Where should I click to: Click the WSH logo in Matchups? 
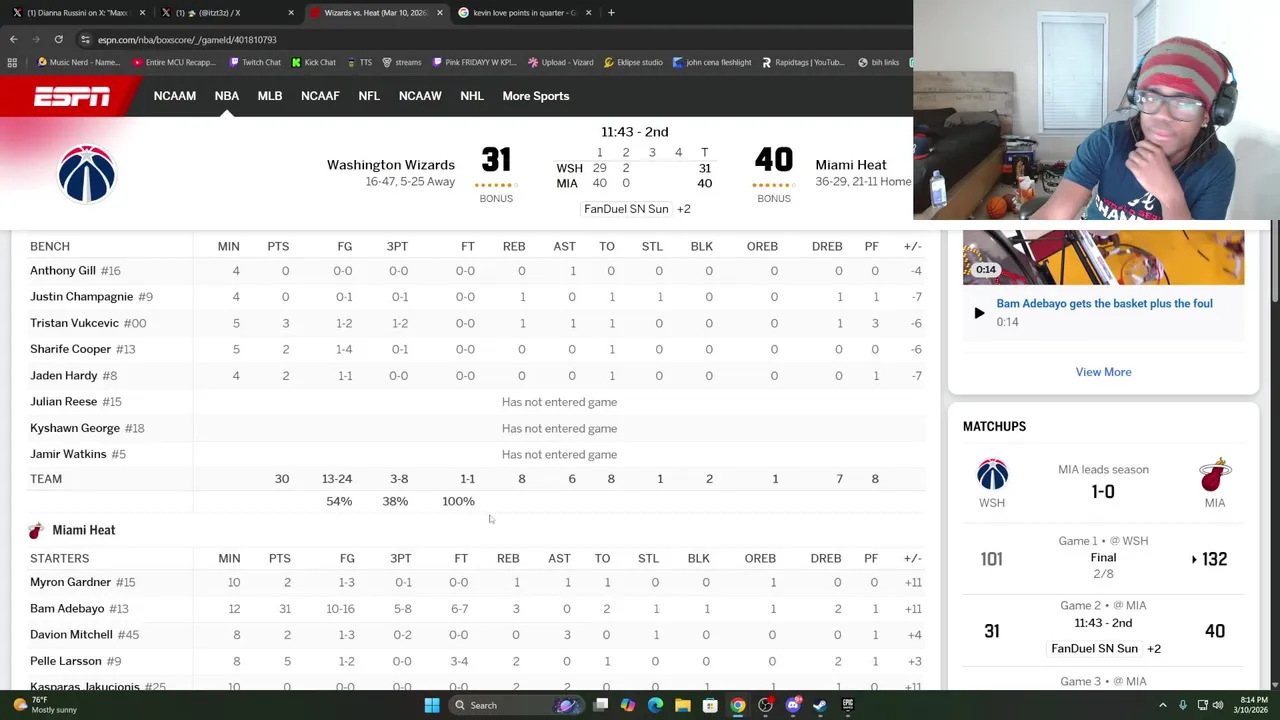pyautogui.click(x=992, y=474)
